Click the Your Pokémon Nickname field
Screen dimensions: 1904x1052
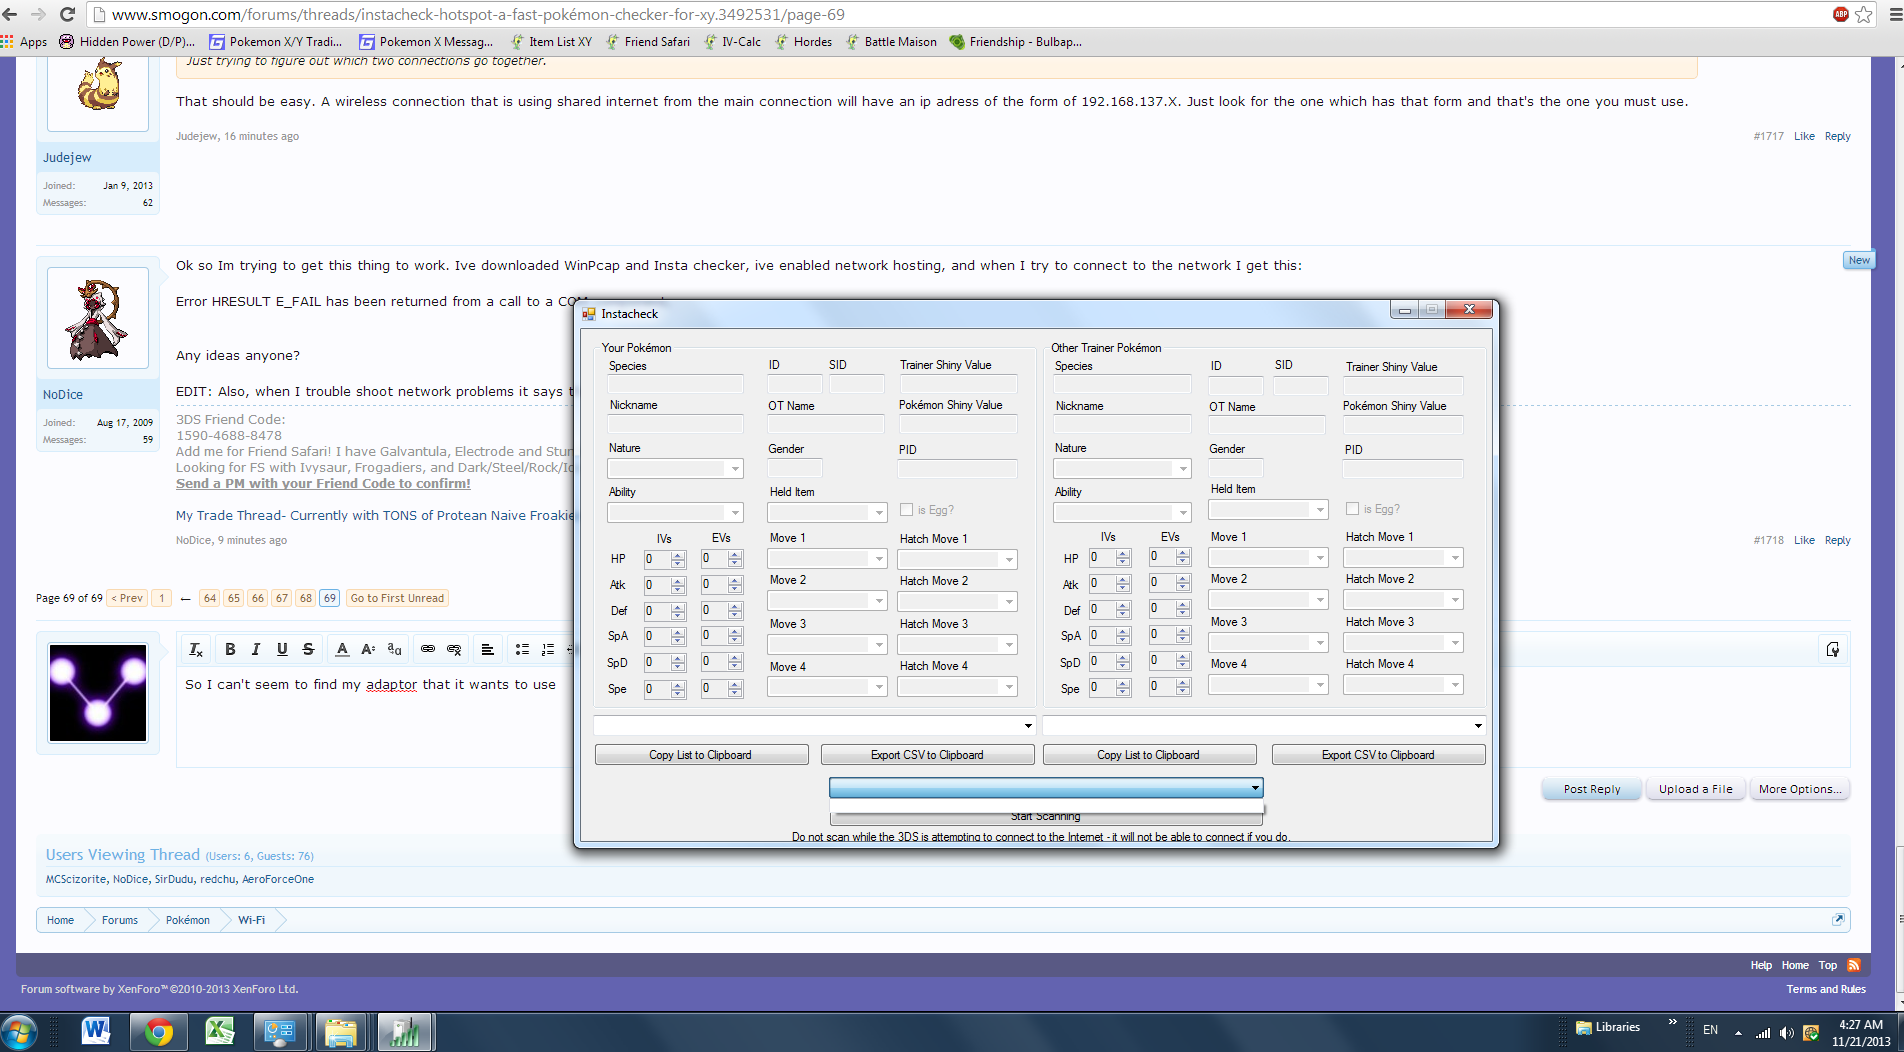pyautogui.click(x=675, y=424)
